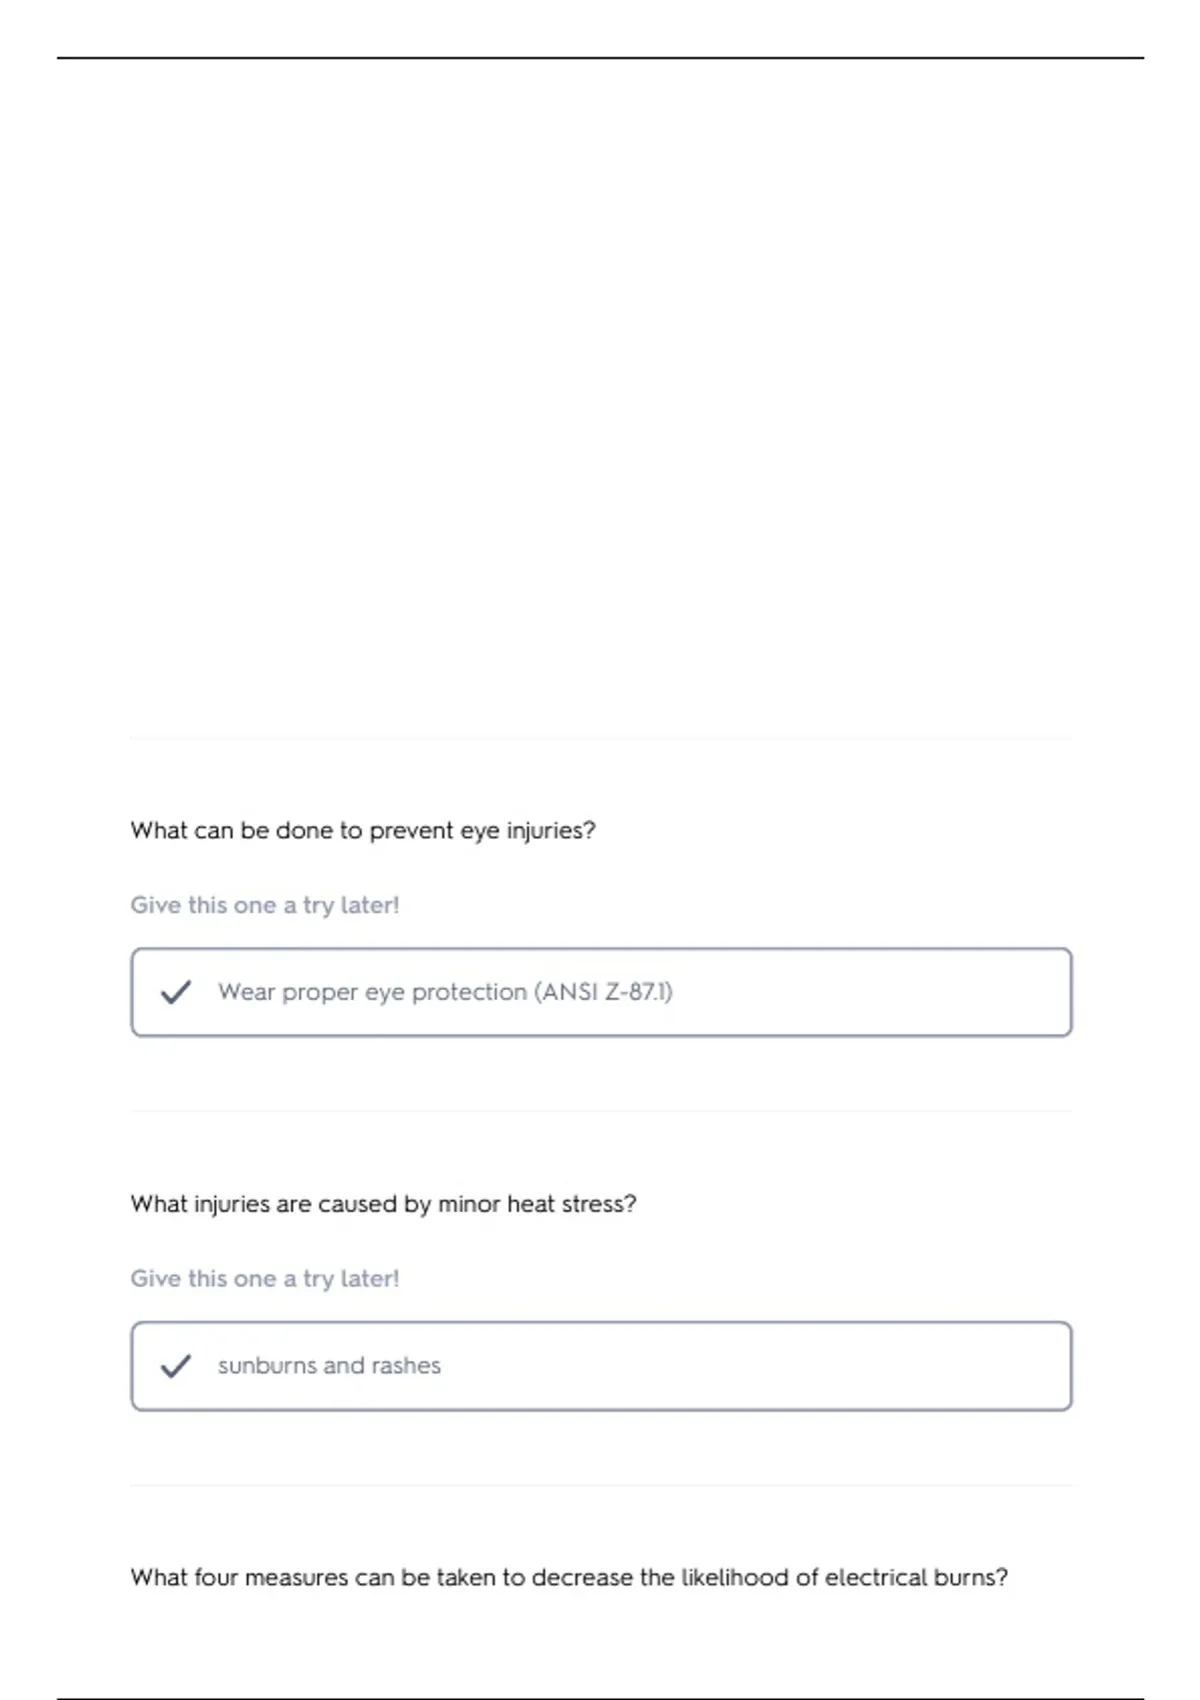Click the bottom horizontal page rule
The width and height of the screenshot is (1200, 1700).
[x=600, y=1698]
